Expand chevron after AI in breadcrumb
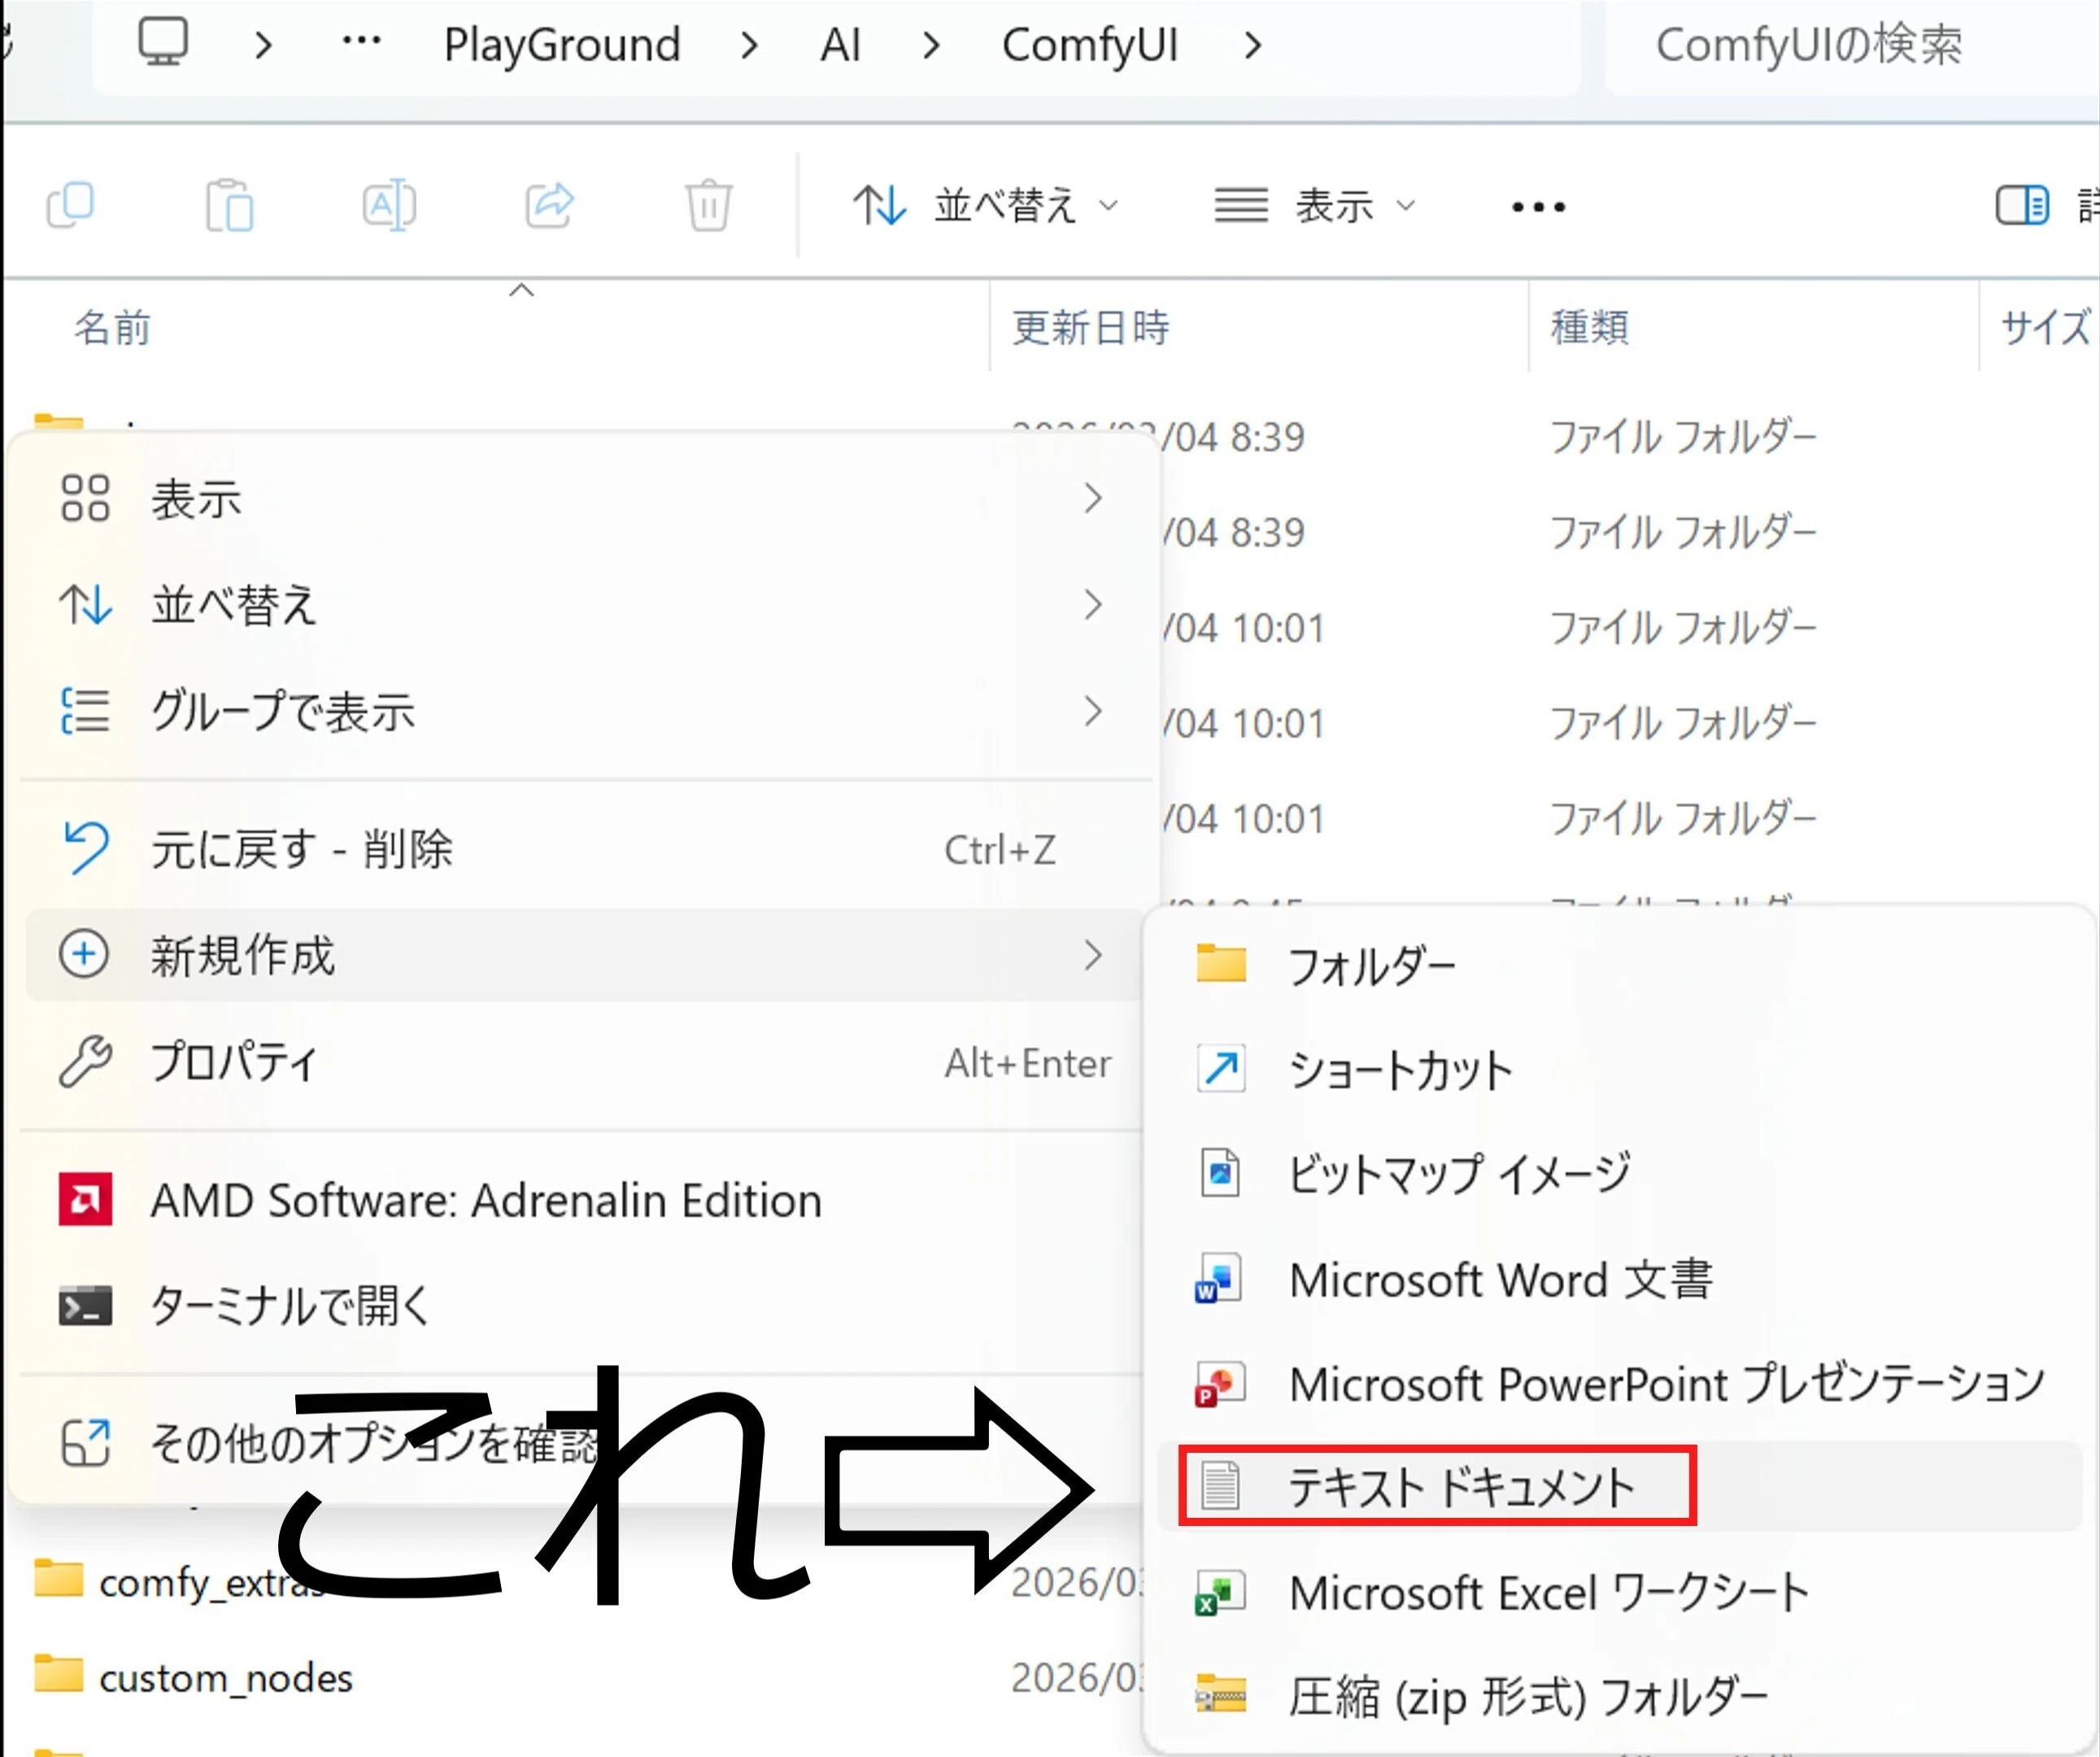 point(931,45)
